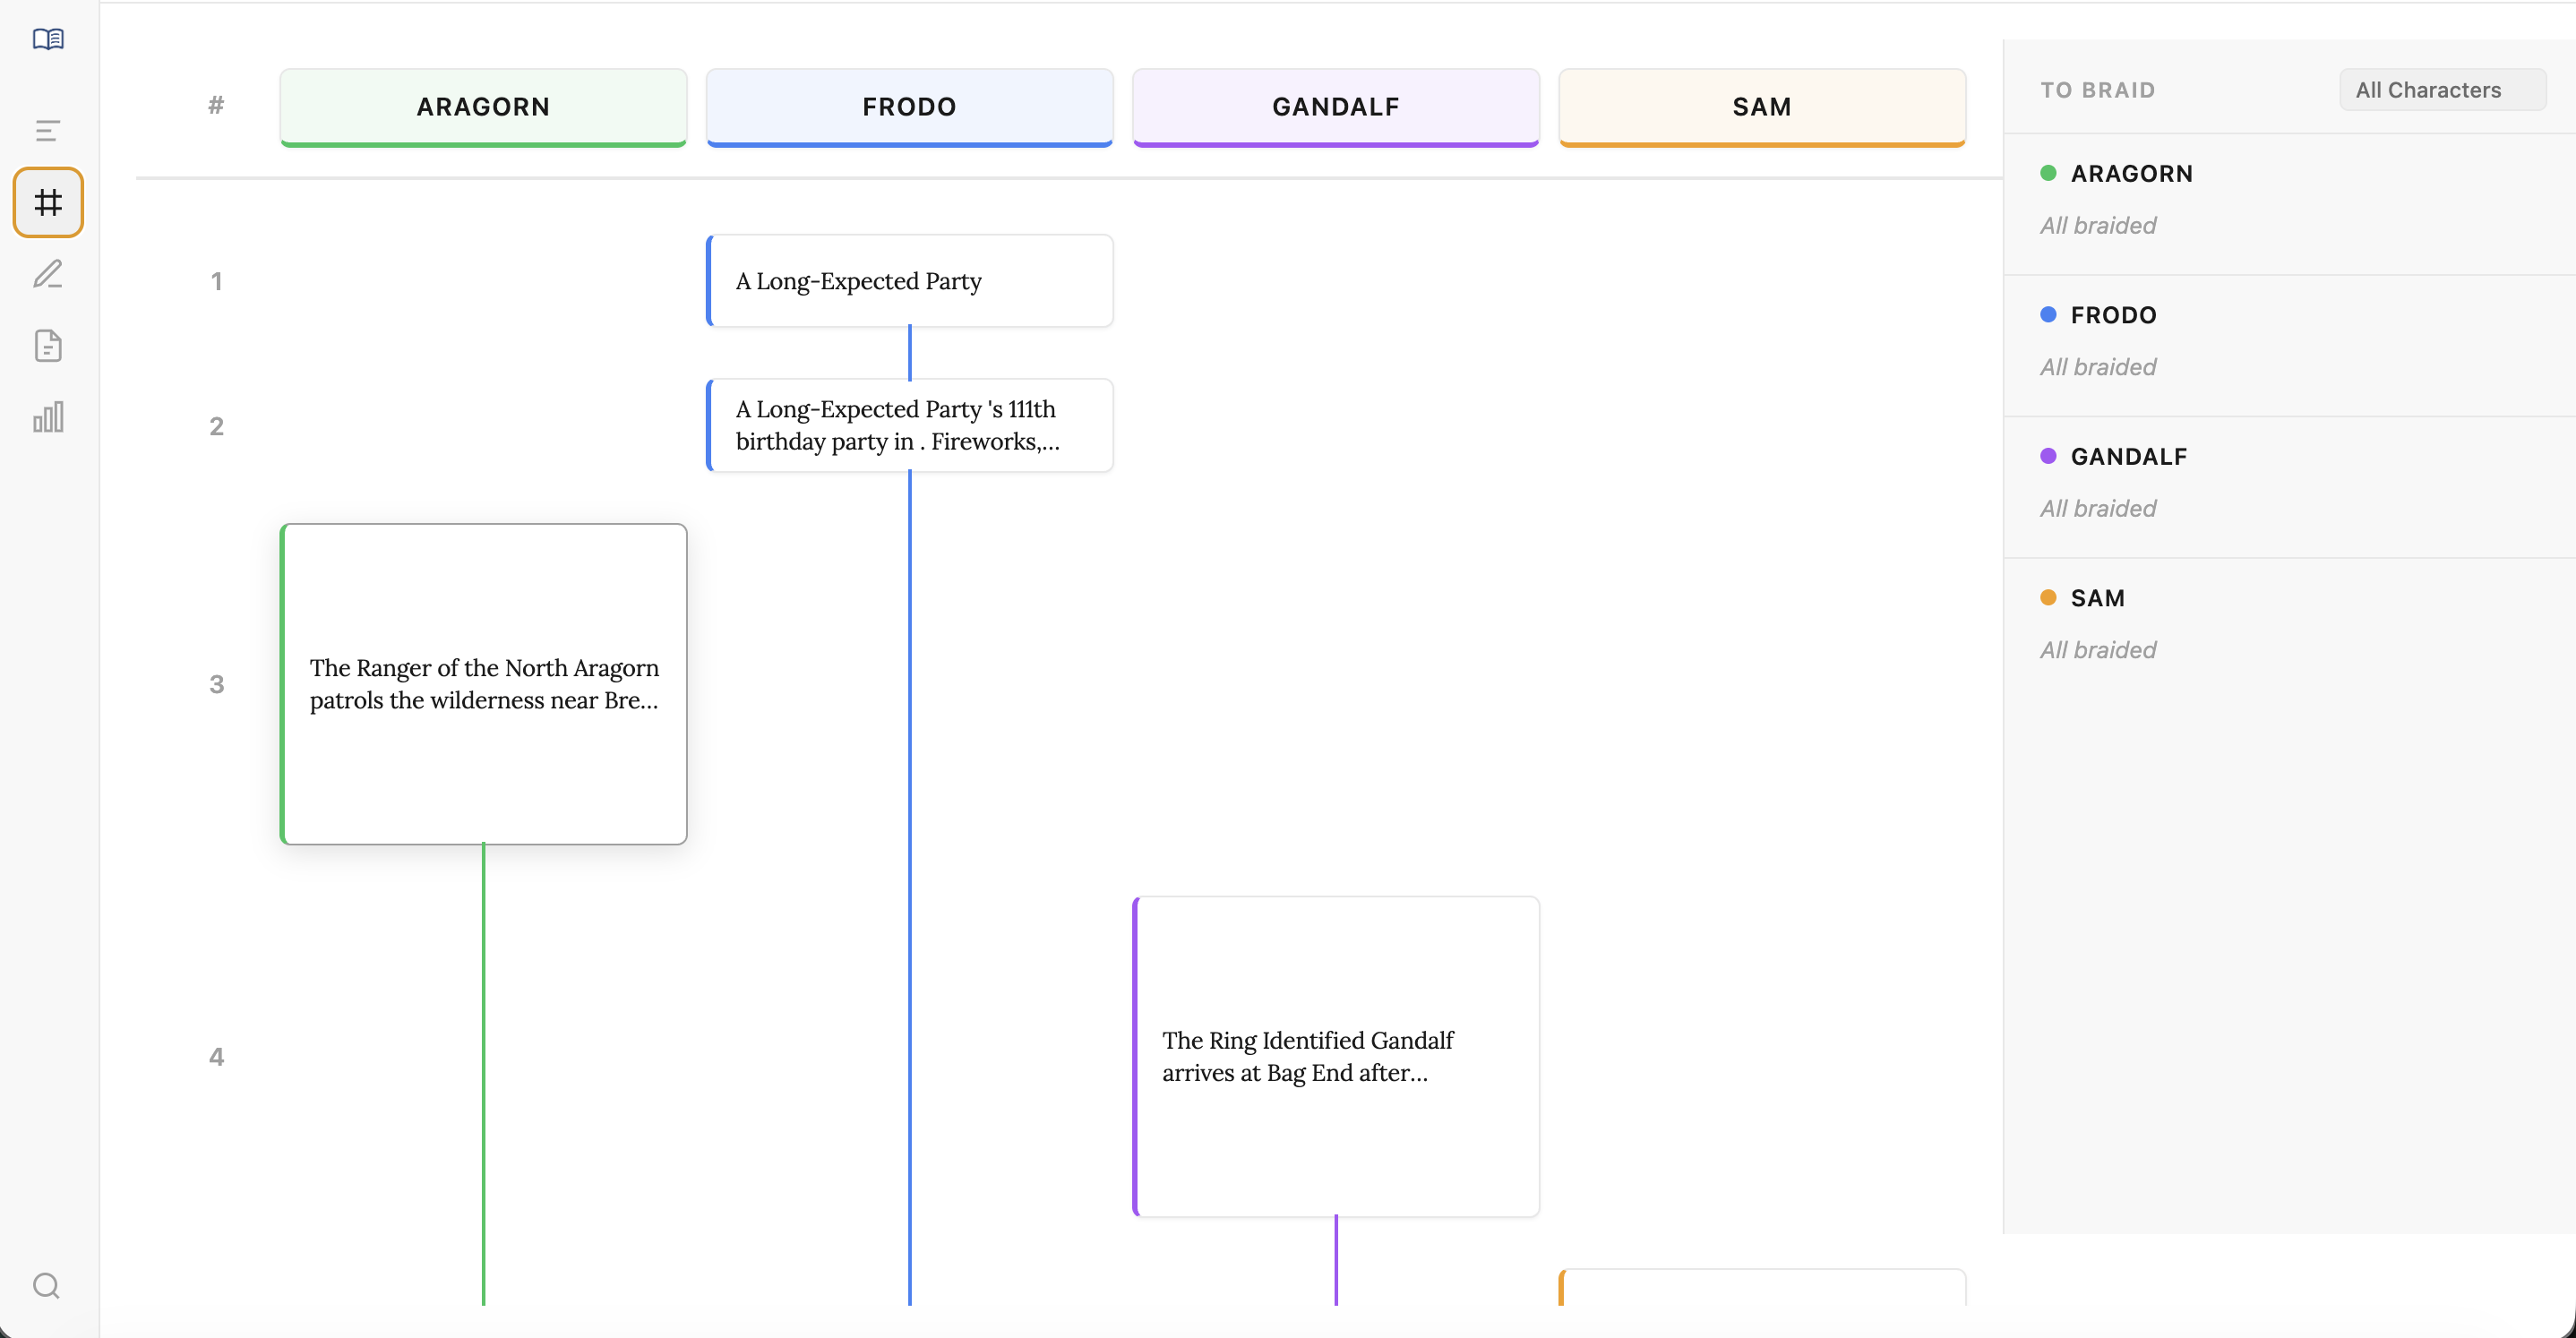
Task: Click the search magnifier icon
Action: [46, 1285]
